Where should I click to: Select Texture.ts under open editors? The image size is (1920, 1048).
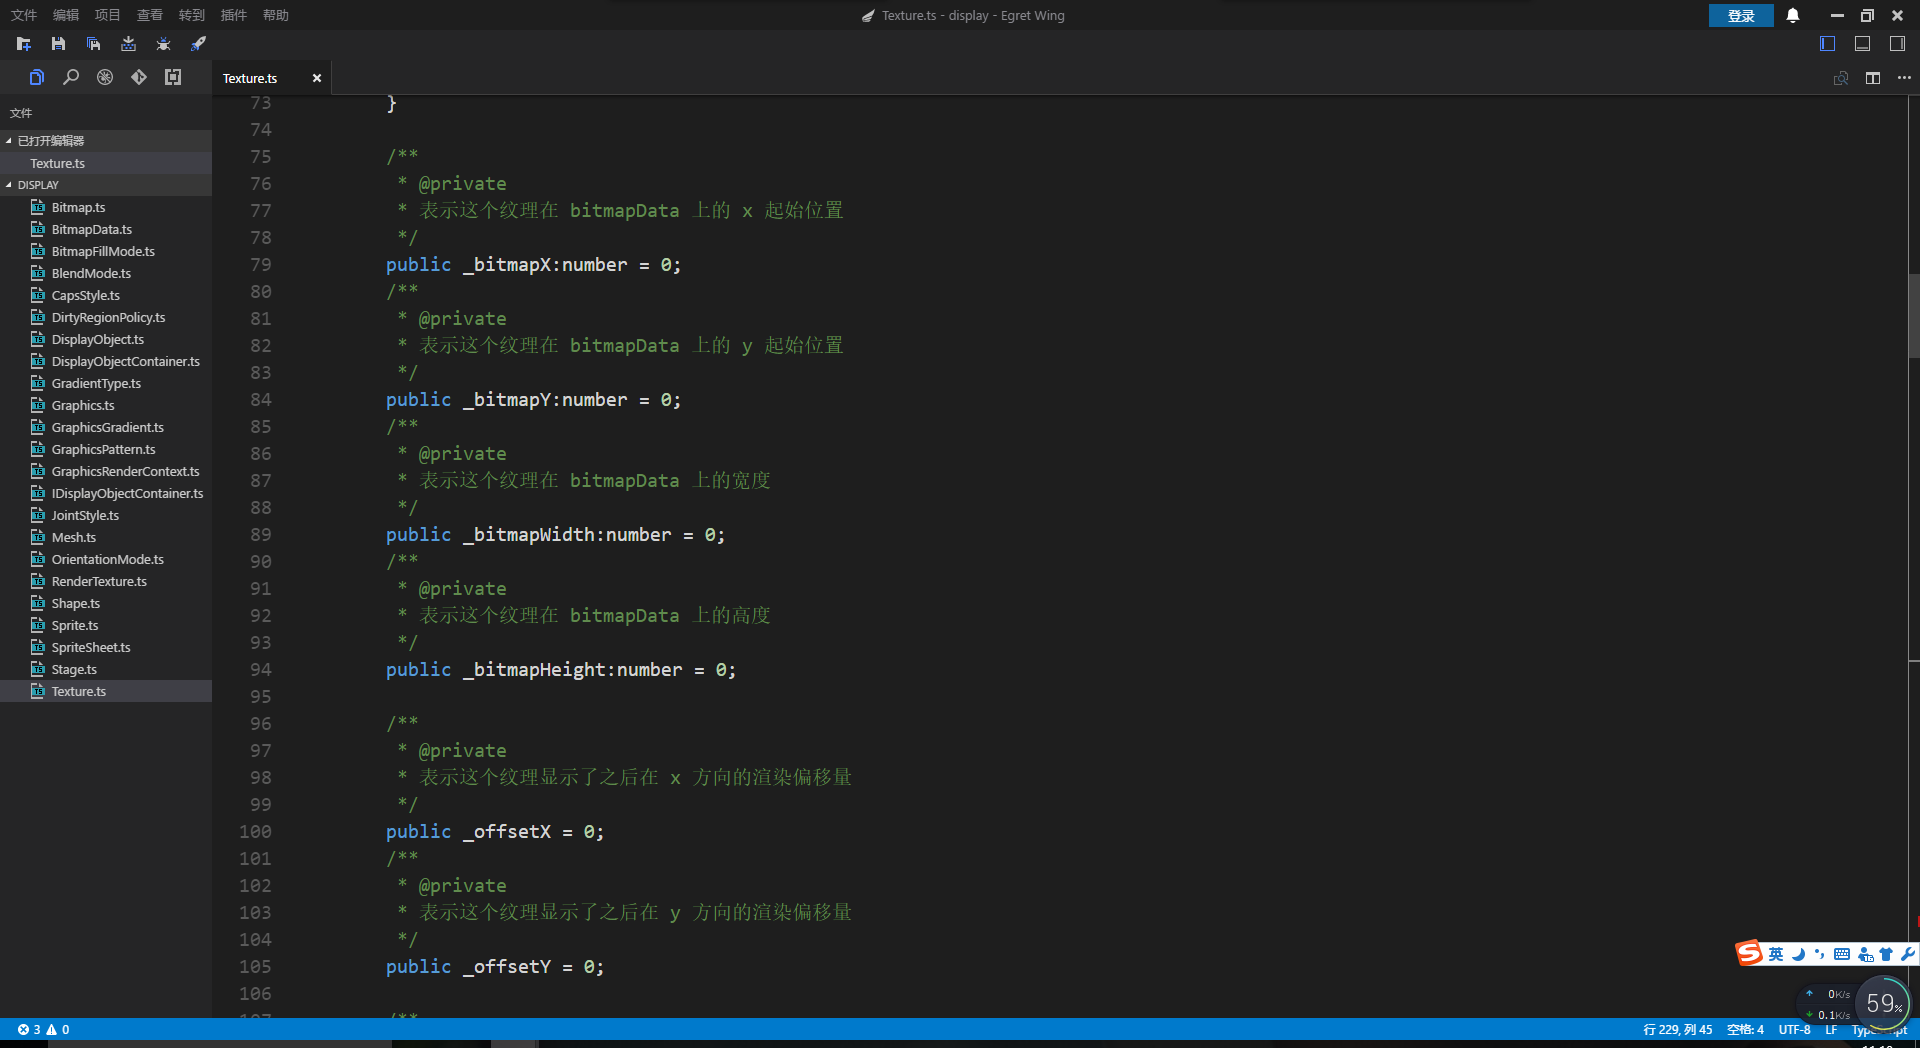[105, 163]
